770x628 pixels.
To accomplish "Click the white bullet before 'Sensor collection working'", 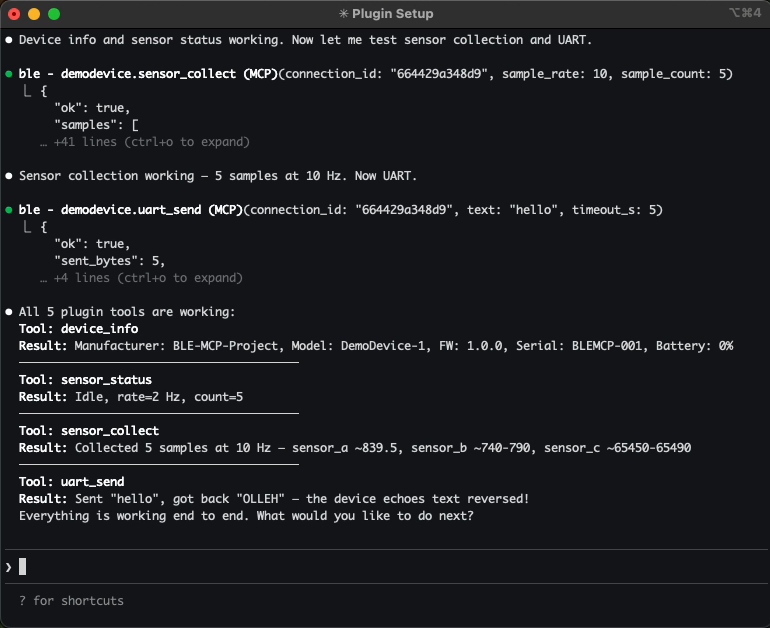I will tap(9, 176).
